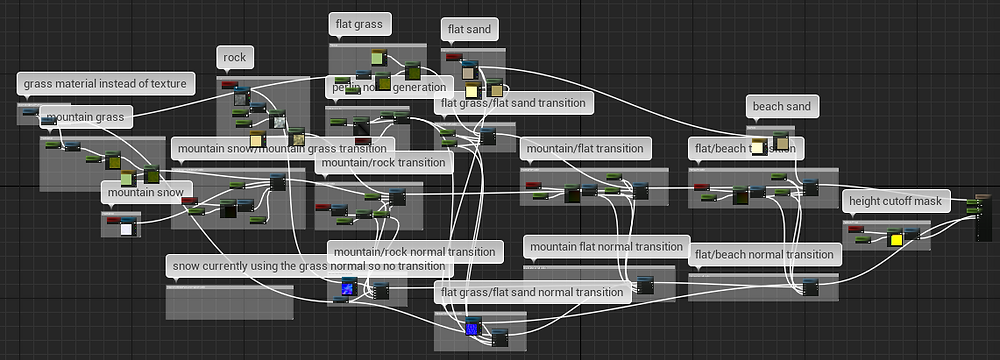Select the blend node in mountain/rock transition group
Image resolution: width=1000 pixels, height=360 pixels.
pos(397,197)
